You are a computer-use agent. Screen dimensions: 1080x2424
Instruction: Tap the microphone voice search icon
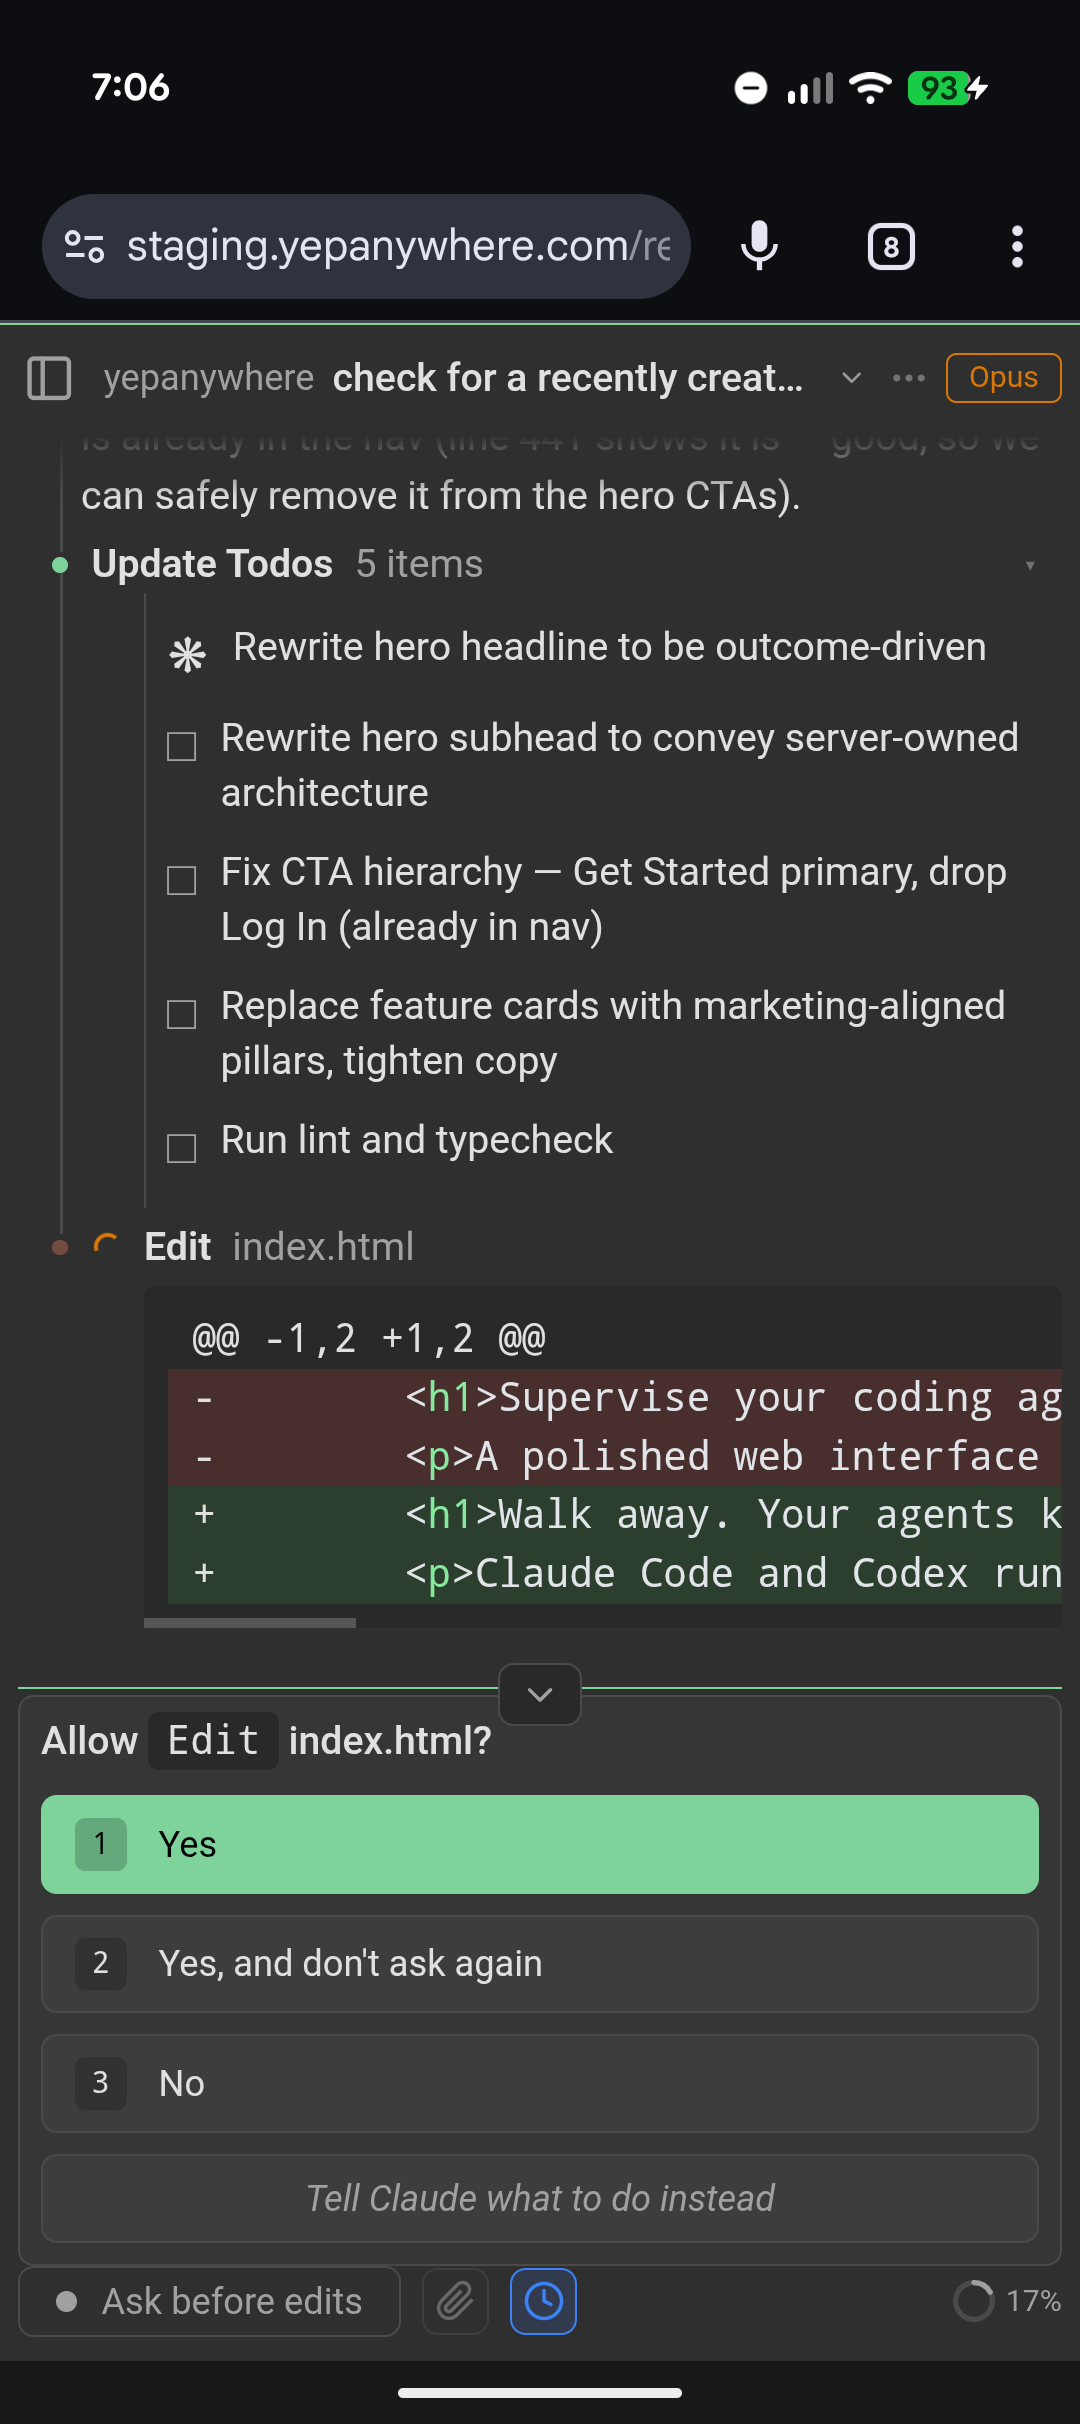[x=759, y=246]
